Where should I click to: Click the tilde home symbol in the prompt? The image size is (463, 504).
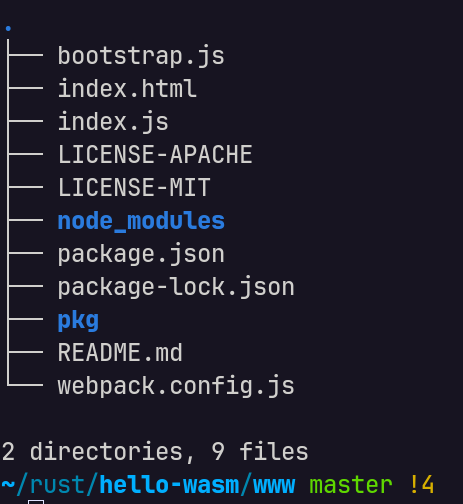coord(8,484)
